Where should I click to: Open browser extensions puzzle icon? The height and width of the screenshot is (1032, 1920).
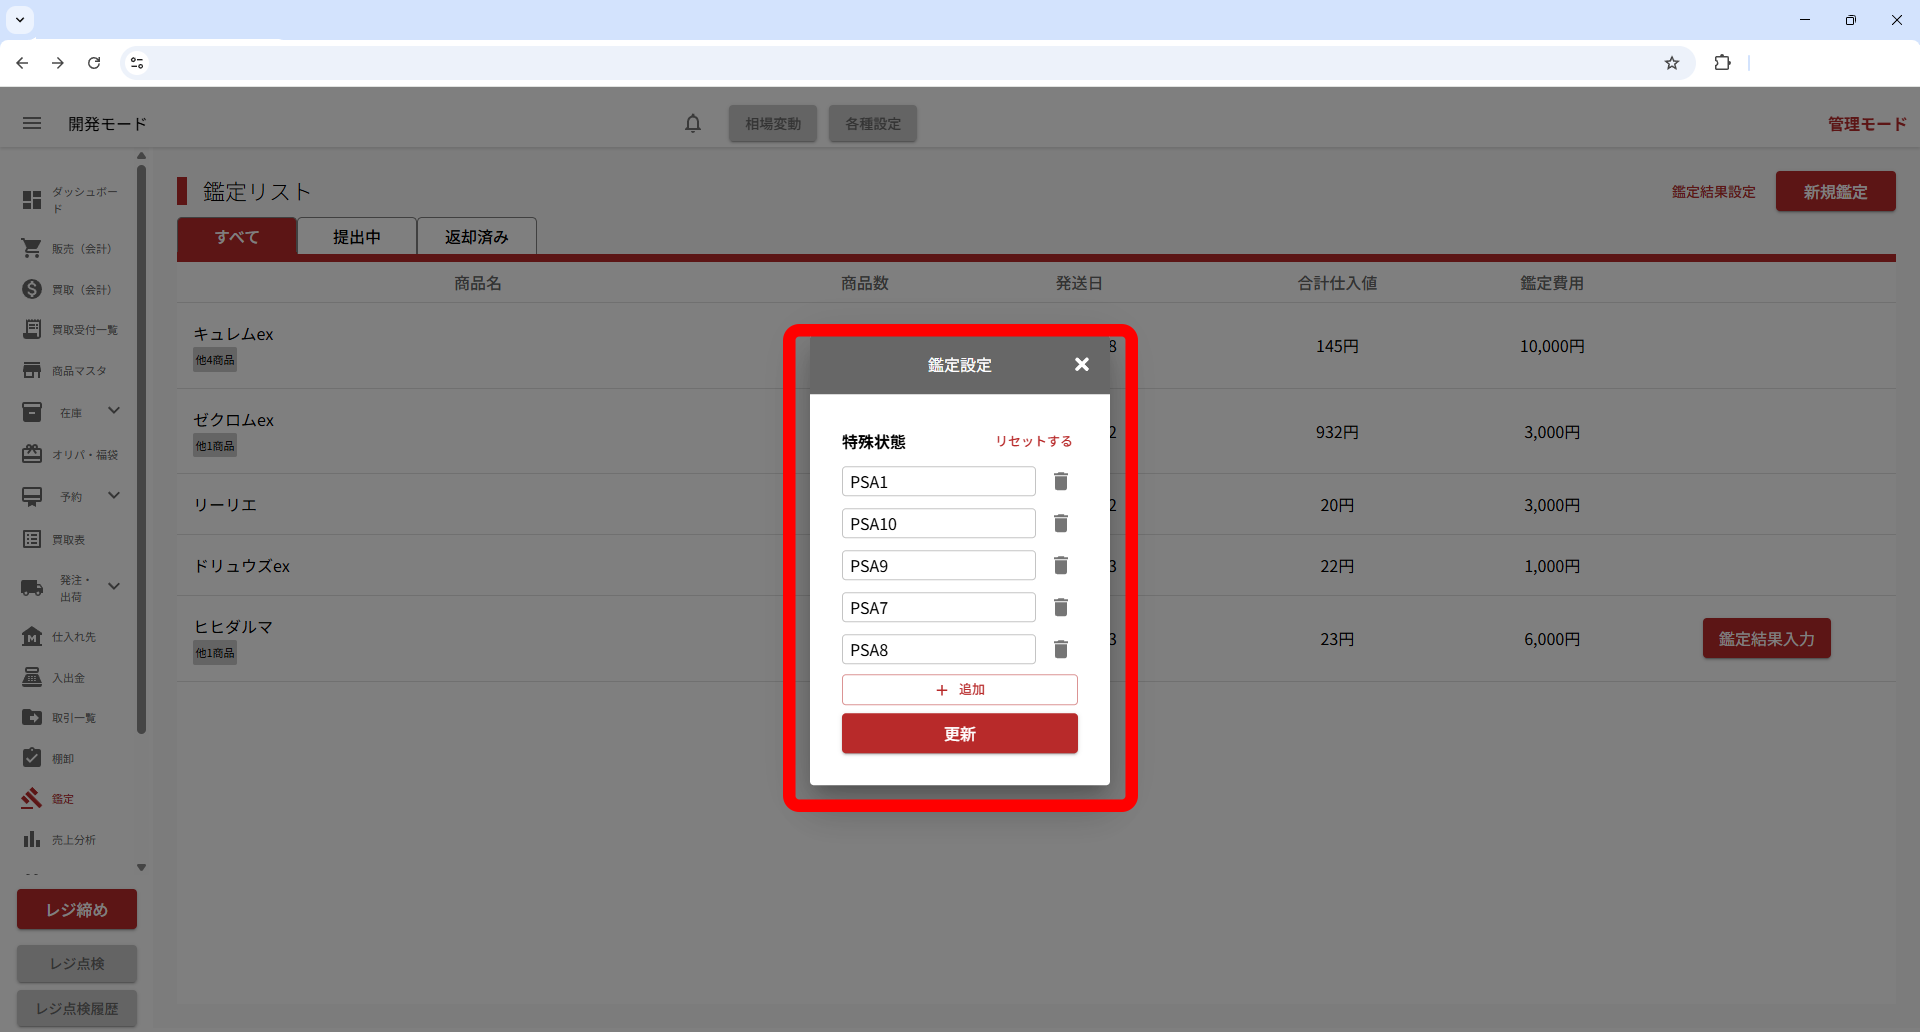1722,63
